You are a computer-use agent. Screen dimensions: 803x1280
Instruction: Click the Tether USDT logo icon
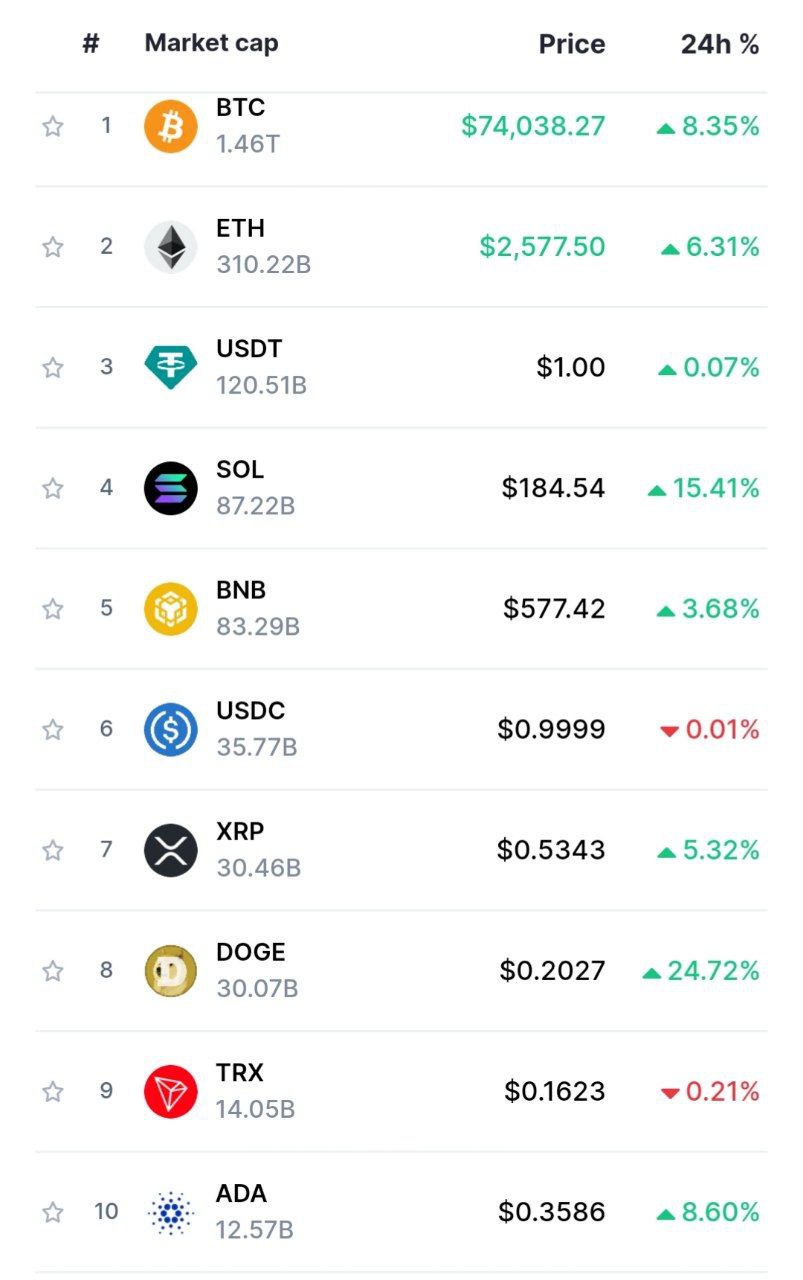click(x=171, y=367)
